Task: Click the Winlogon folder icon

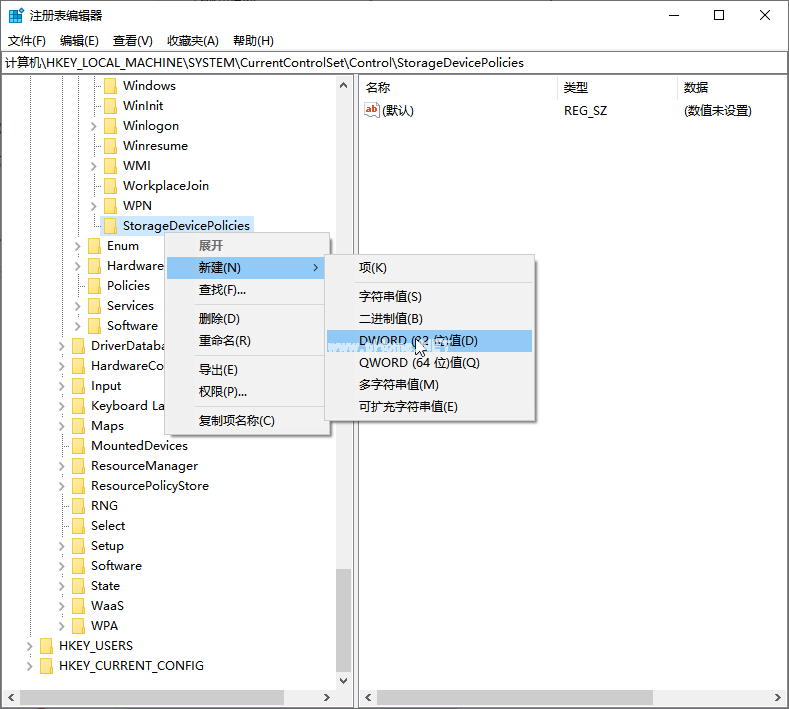Action: (x=110, y=126)
